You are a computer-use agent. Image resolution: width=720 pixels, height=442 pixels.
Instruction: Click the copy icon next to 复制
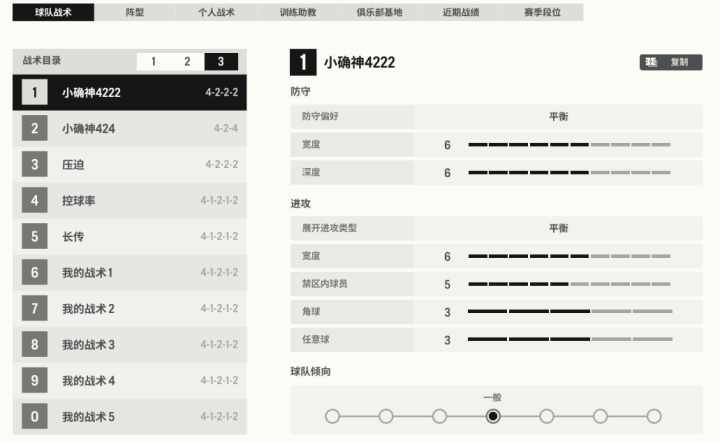pyautogui.click(x=651, y=62)
